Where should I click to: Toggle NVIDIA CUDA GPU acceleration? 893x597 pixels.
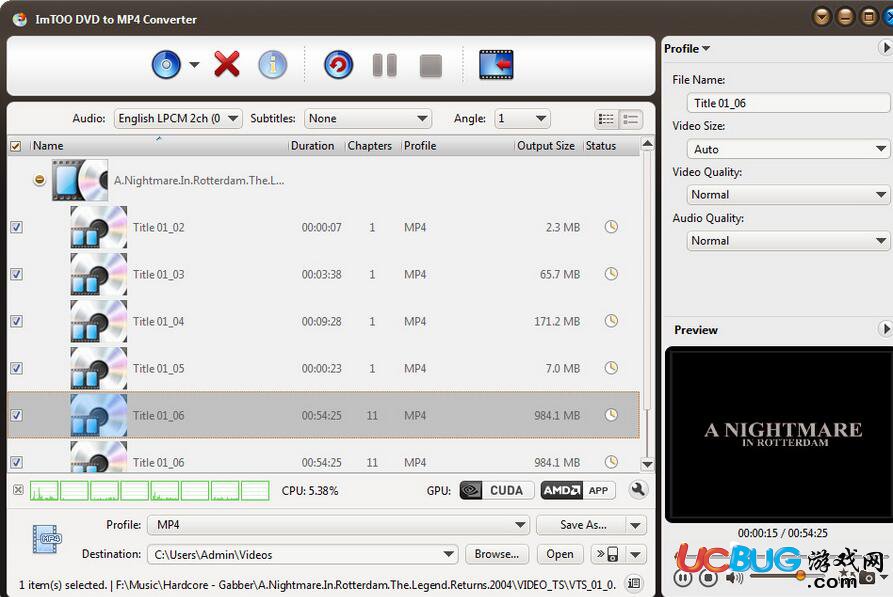[x=496, y=490]
